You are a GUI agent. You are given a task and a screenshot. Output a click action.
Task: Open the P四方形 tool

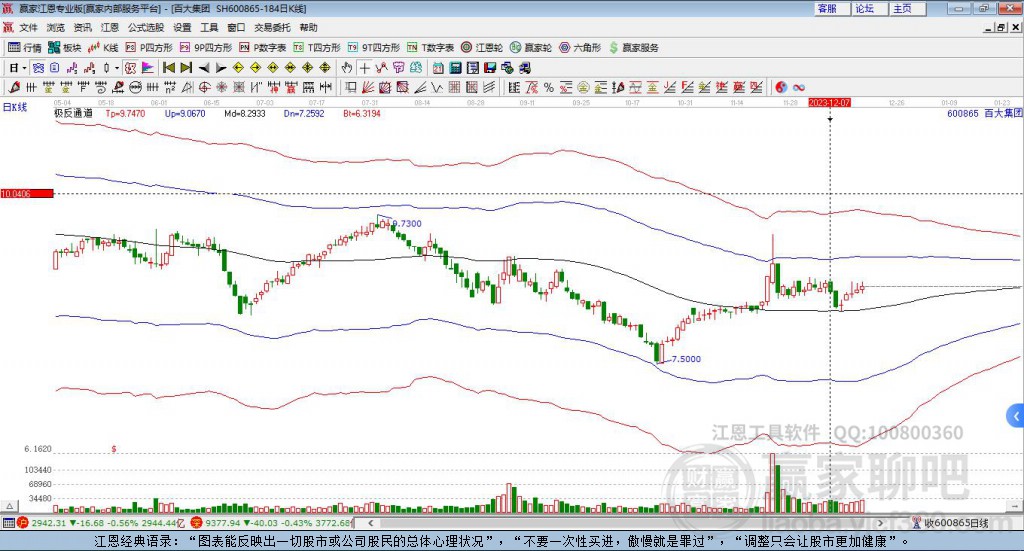pos(149,48)
